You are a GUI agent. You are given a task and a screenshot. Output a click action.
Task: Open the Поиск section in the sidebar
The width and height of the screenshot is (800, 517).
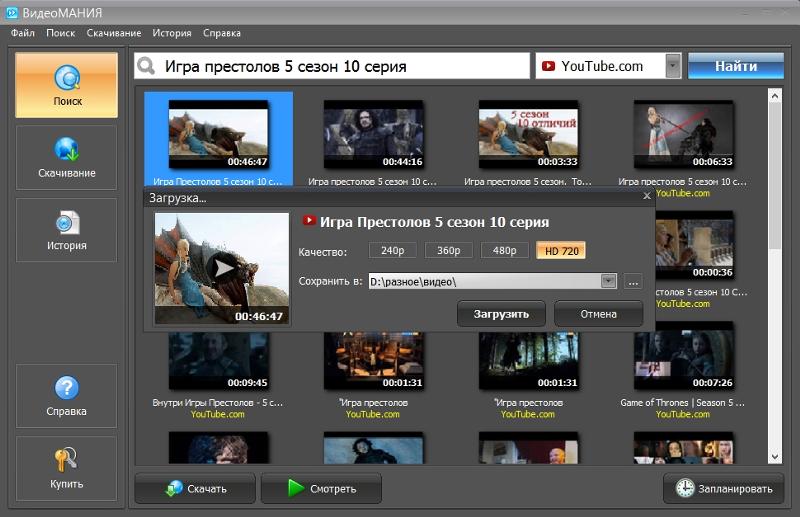(66, 85)
